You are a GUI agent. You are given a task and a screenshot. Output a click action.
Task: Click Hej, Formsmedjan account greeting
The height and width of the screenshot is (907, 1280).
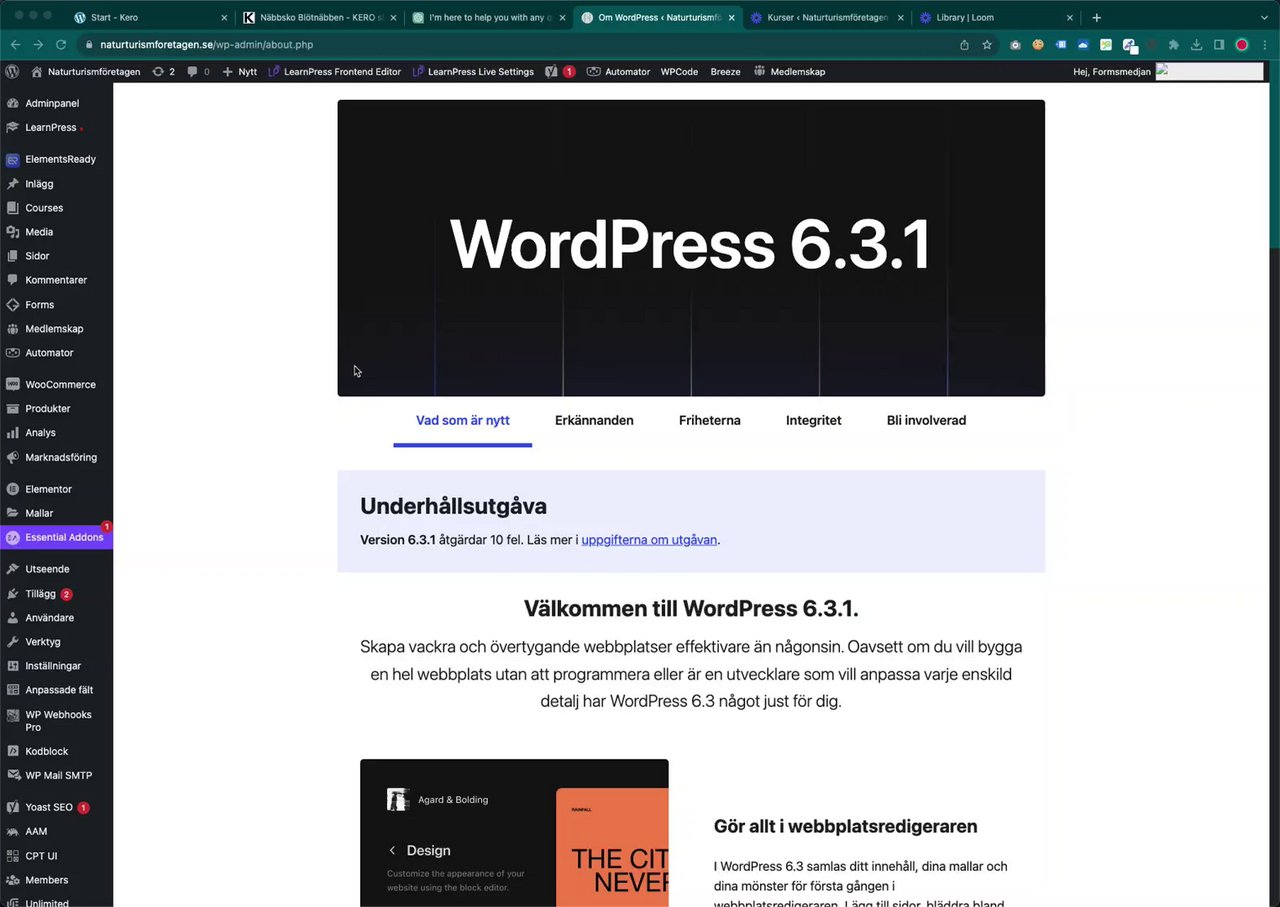(1112, 72)
